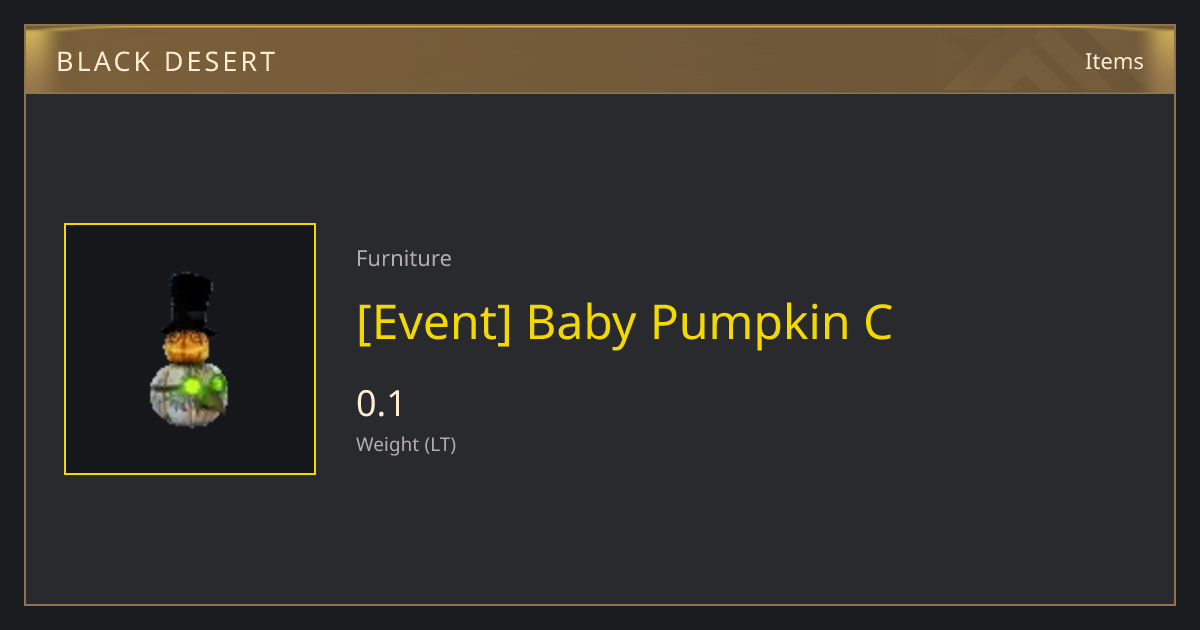Click the orange pumpkin head in icon
Screen dimensions: 1200x630
pyautogui.click(x=188, y=347)
